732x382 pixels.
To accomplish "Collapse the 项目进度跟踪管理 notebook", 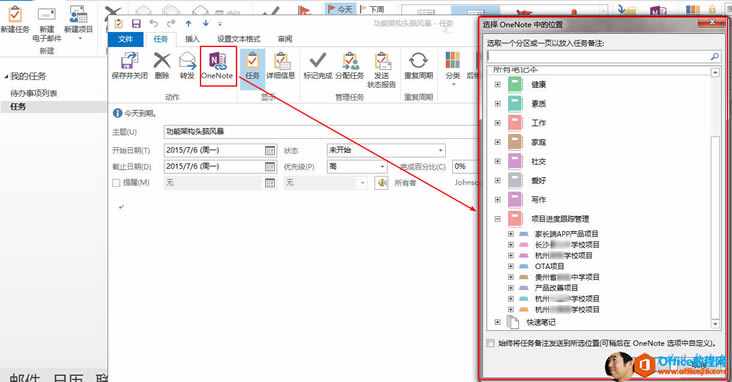I will pos(498,219).
